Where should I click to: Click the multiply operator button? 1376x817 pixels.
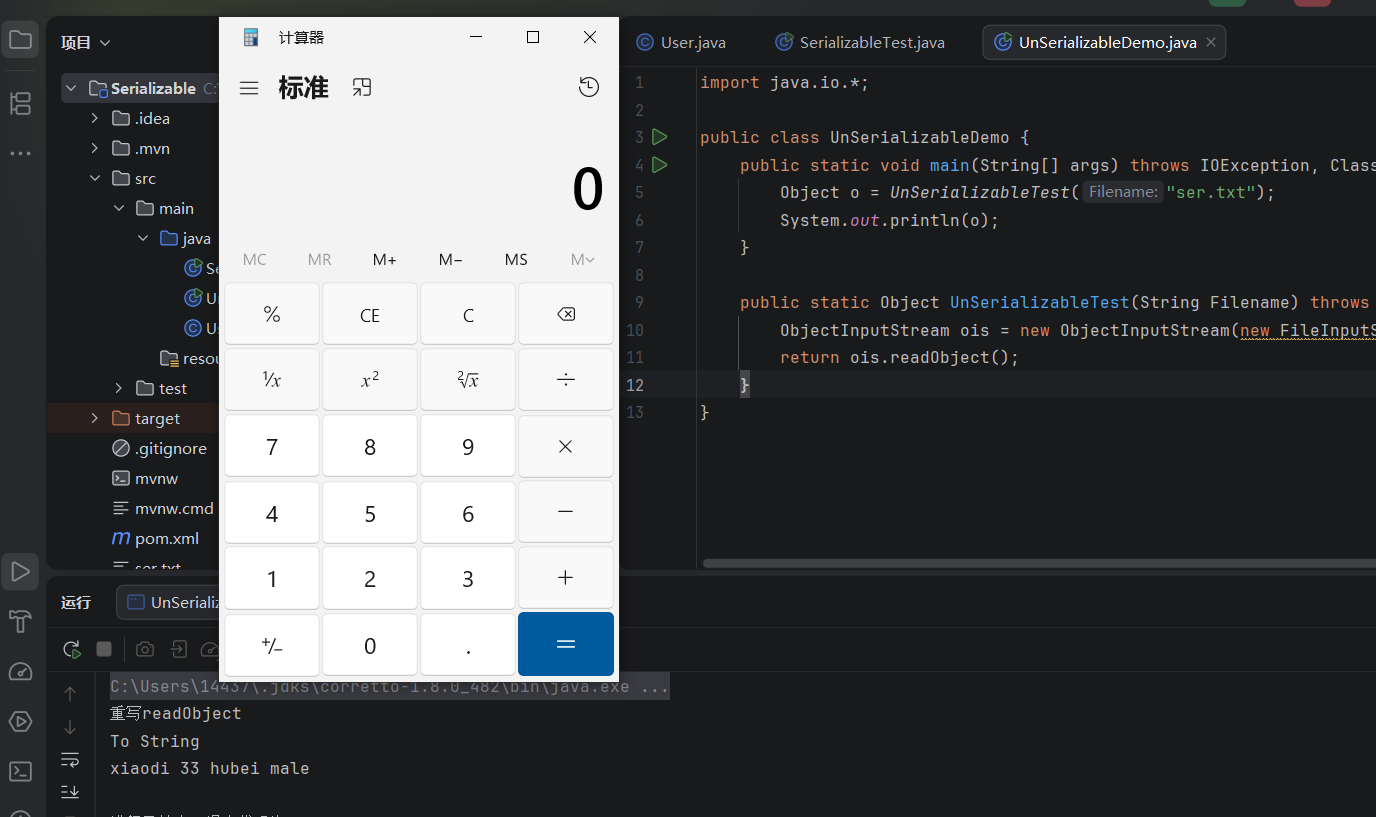pos(566,446)
